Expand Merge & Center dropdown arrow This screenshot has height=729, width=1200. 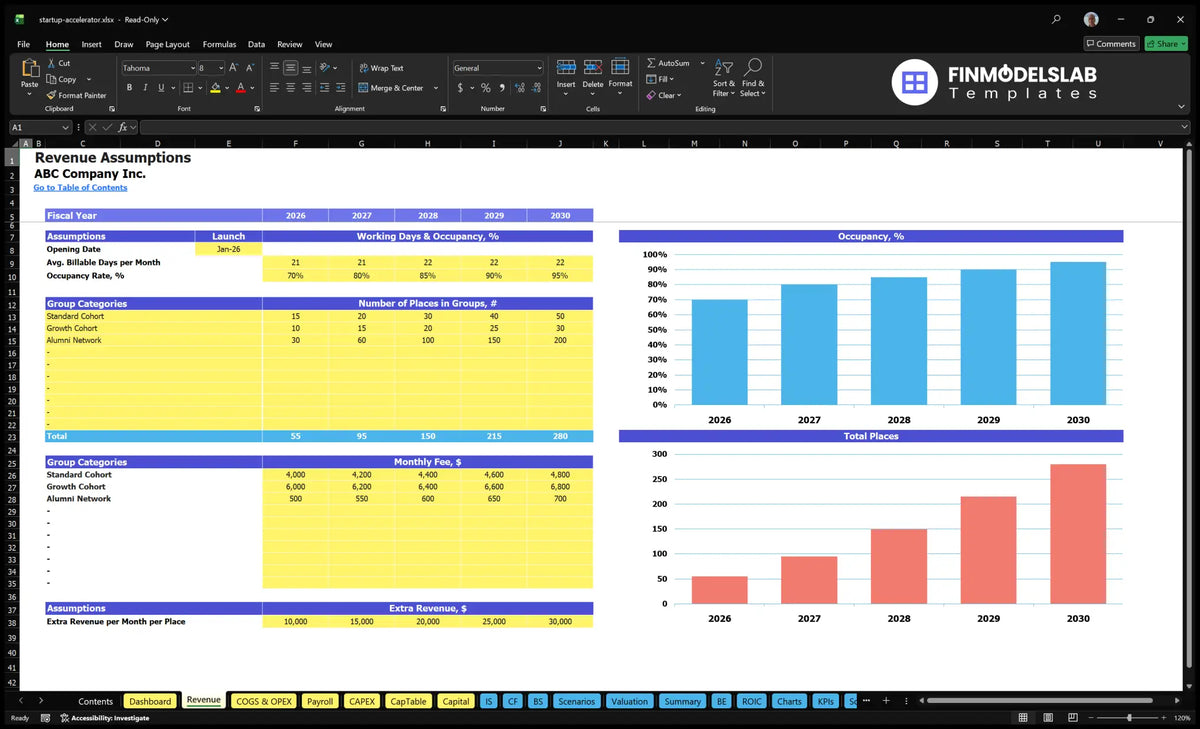coord(436,88)
